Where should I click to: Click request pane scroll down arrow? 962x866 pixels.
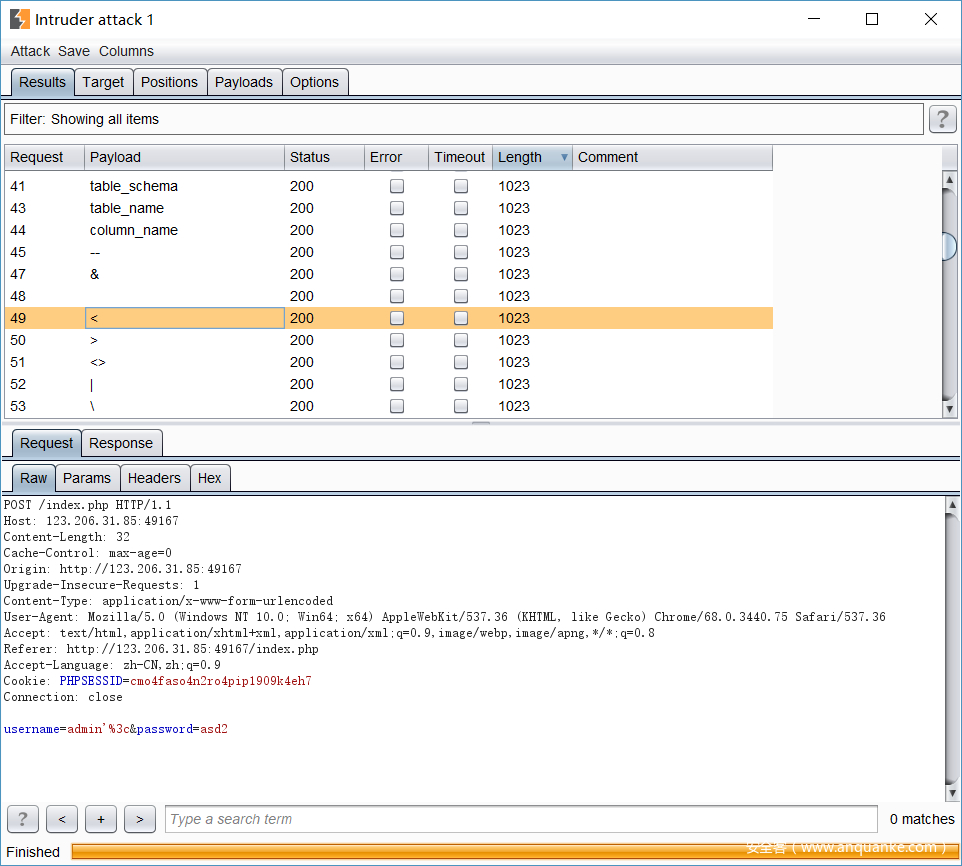pos(952,793)
